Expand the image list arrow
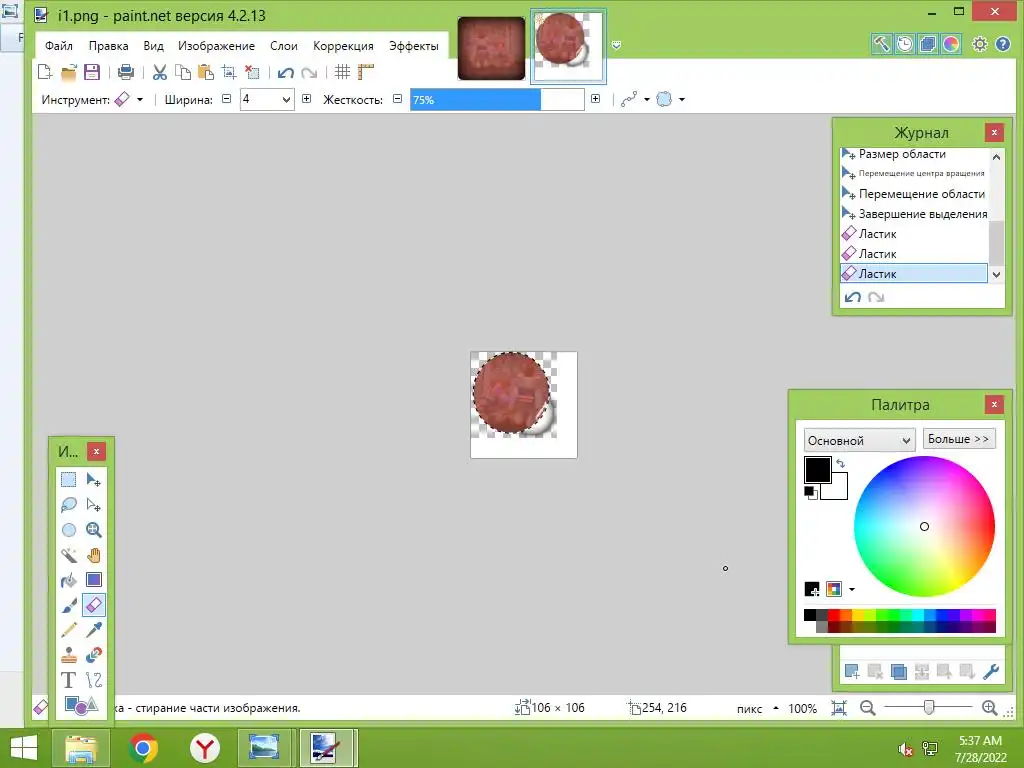The image size is (1024, 768). point(616,45)
